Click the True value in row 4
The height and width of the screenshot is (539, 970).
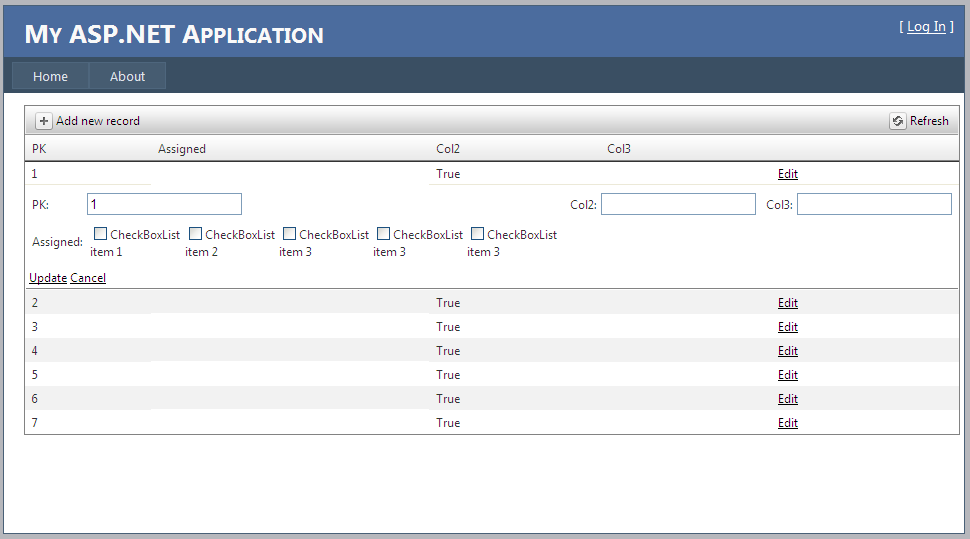tap(448, 351)
